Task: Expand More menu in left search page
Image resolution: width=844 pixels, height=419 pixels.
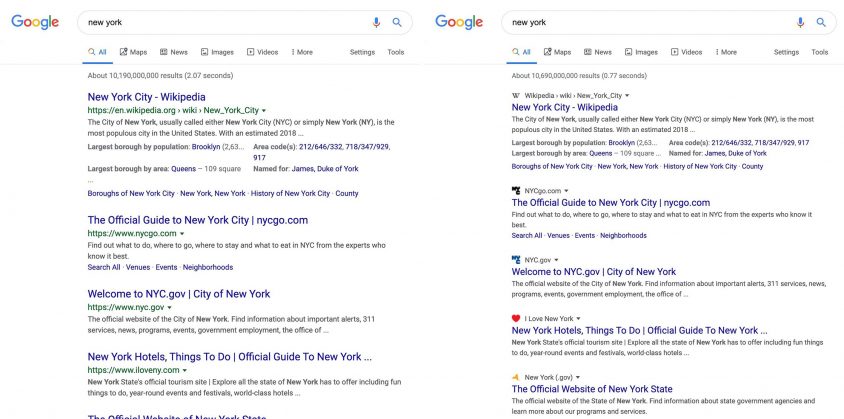Action: tap(302, 52)
